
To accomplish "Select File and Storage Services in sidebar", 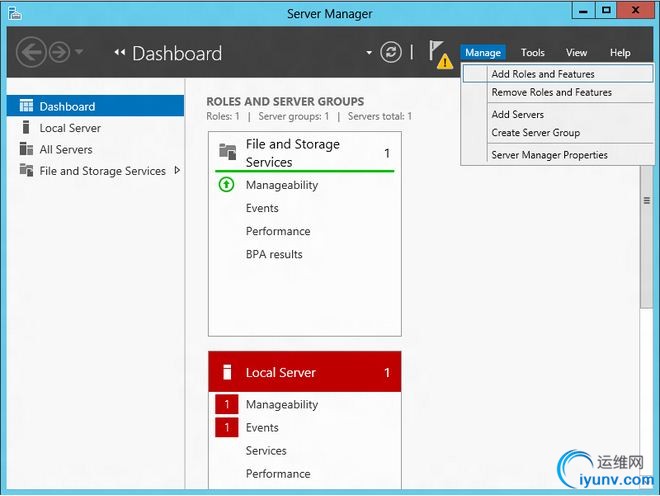I will (x=96, y=171).
